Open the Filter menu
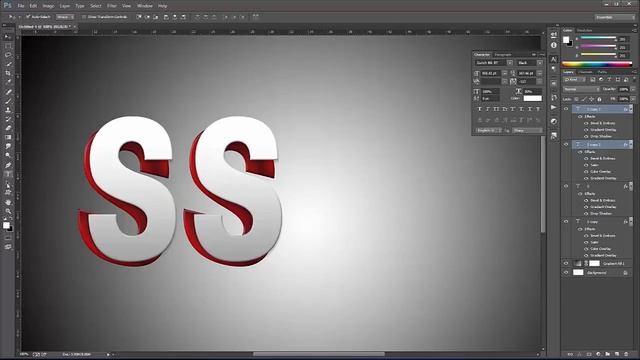 (111, 6)
